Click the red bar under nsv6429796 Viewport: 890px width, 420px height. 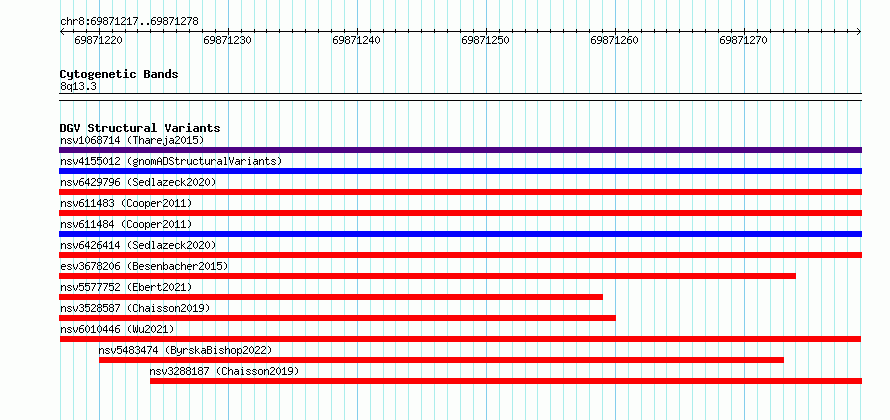[460, 192]
